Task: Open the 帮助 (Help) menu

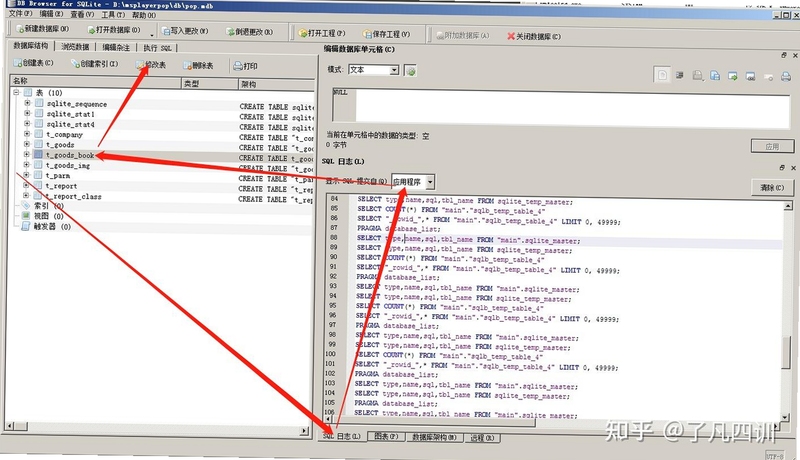Action: click(x=143, y=15)
